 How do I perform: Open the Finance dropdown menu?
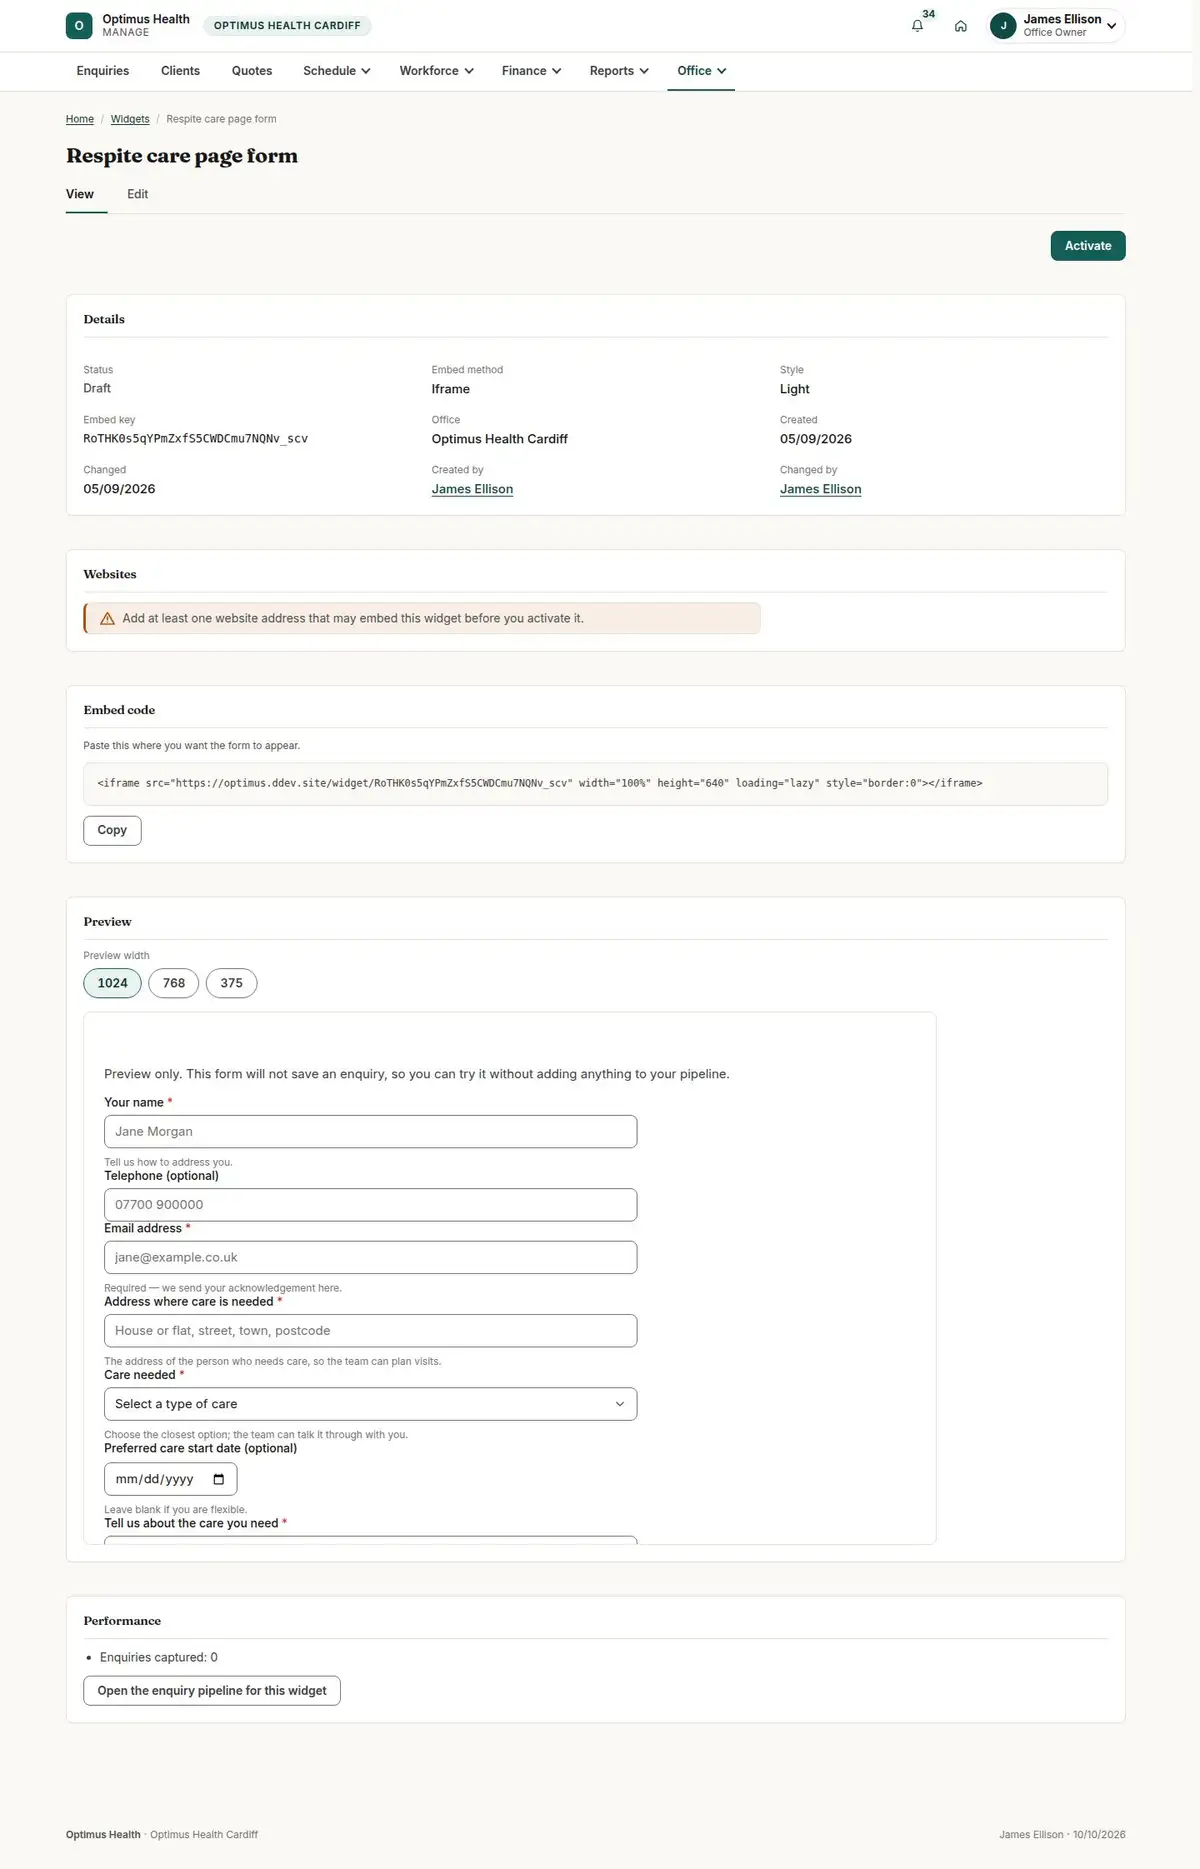click(531, 71)
